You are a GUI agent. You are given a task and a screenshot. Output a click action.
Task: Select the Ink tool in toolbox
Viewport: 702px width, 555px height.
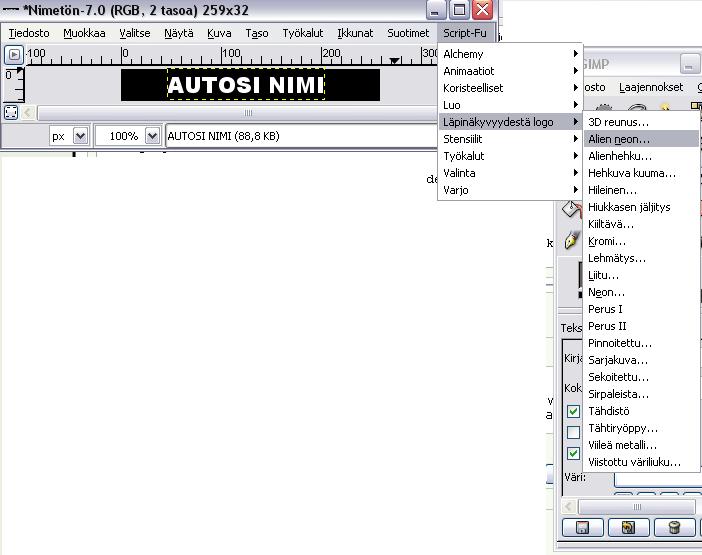[x=572, y=240]
